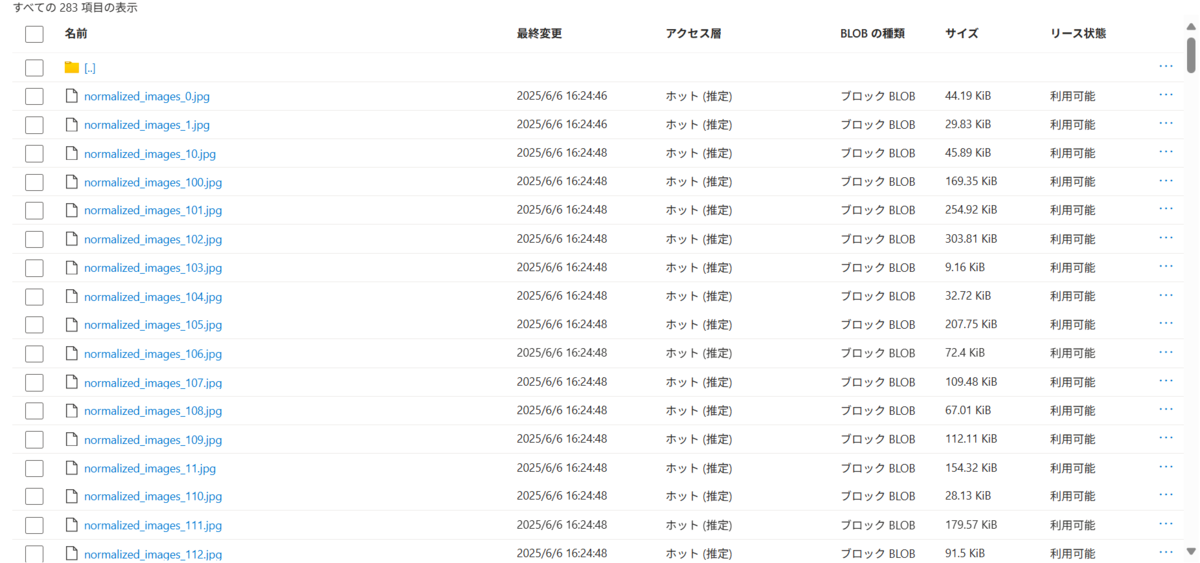Check the box next to normalized_images_103.jpg
1200x563 pixels.
coord(34,268)
